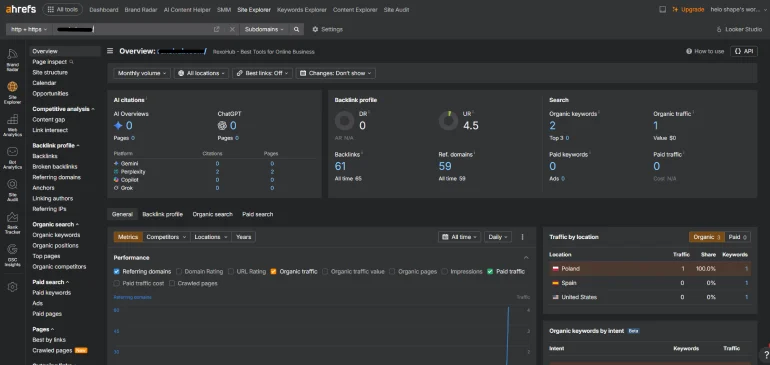
Task: Click the ahrefs logo
Action: (21, 9)
